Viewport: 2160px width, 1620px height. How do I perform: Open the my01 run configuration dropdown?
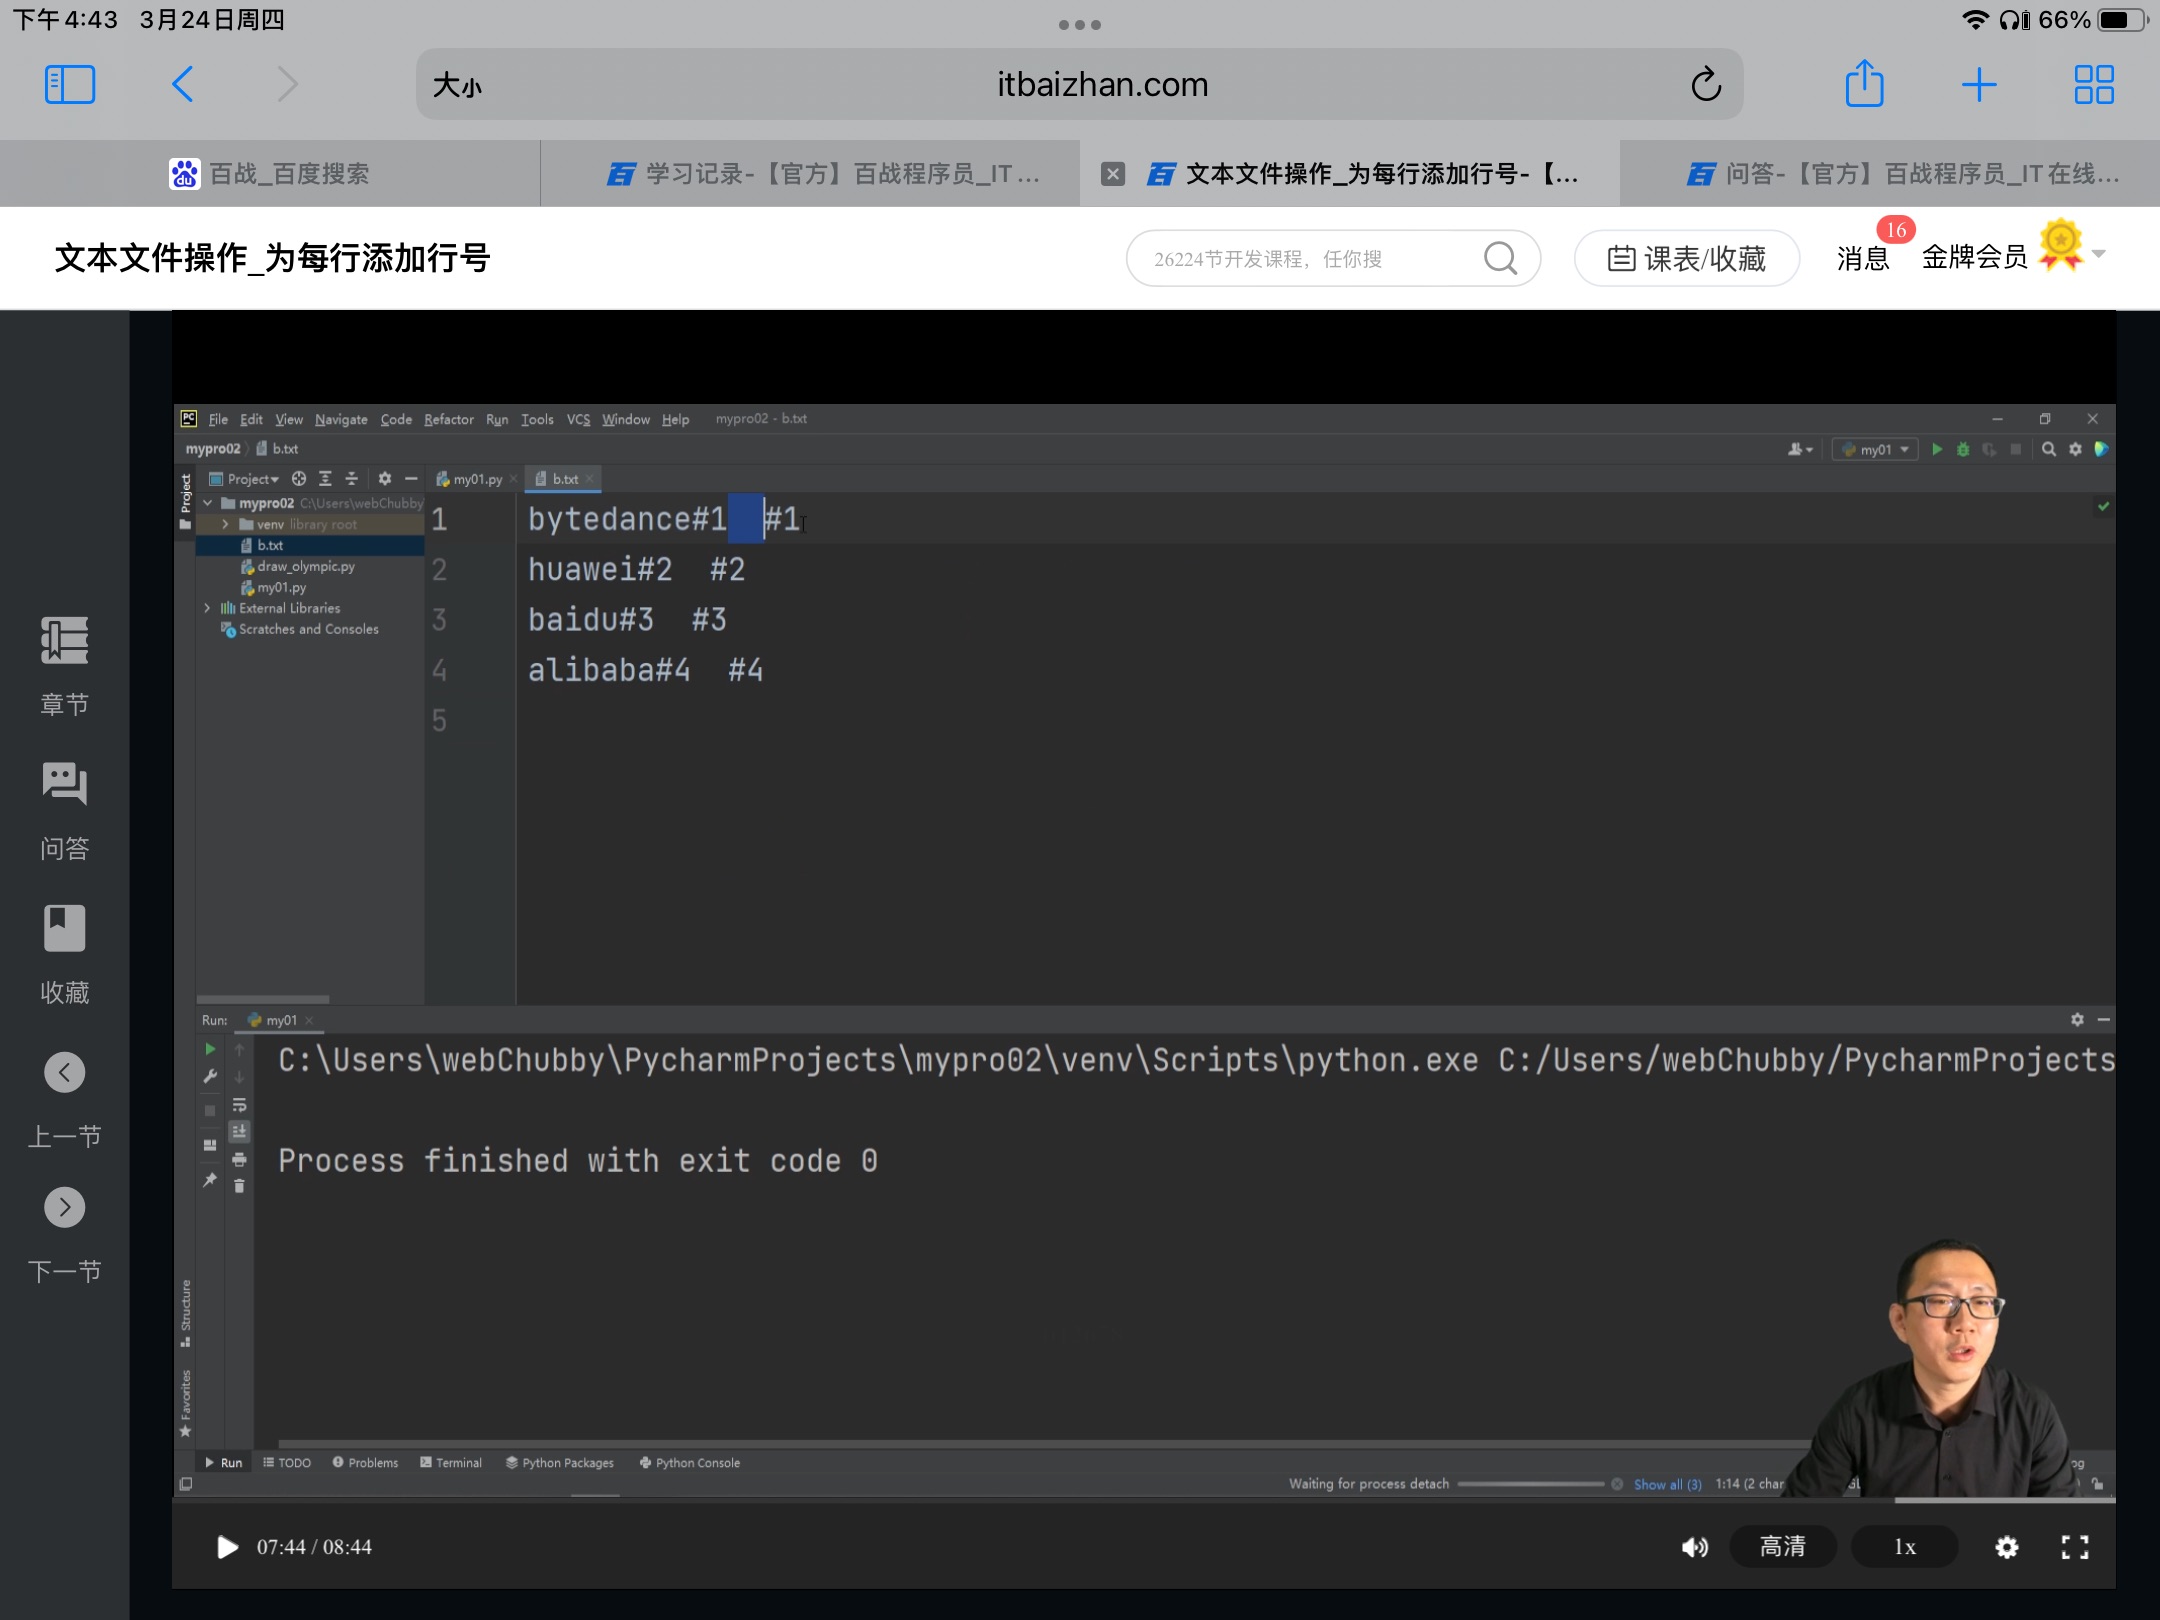(1876, 450)
